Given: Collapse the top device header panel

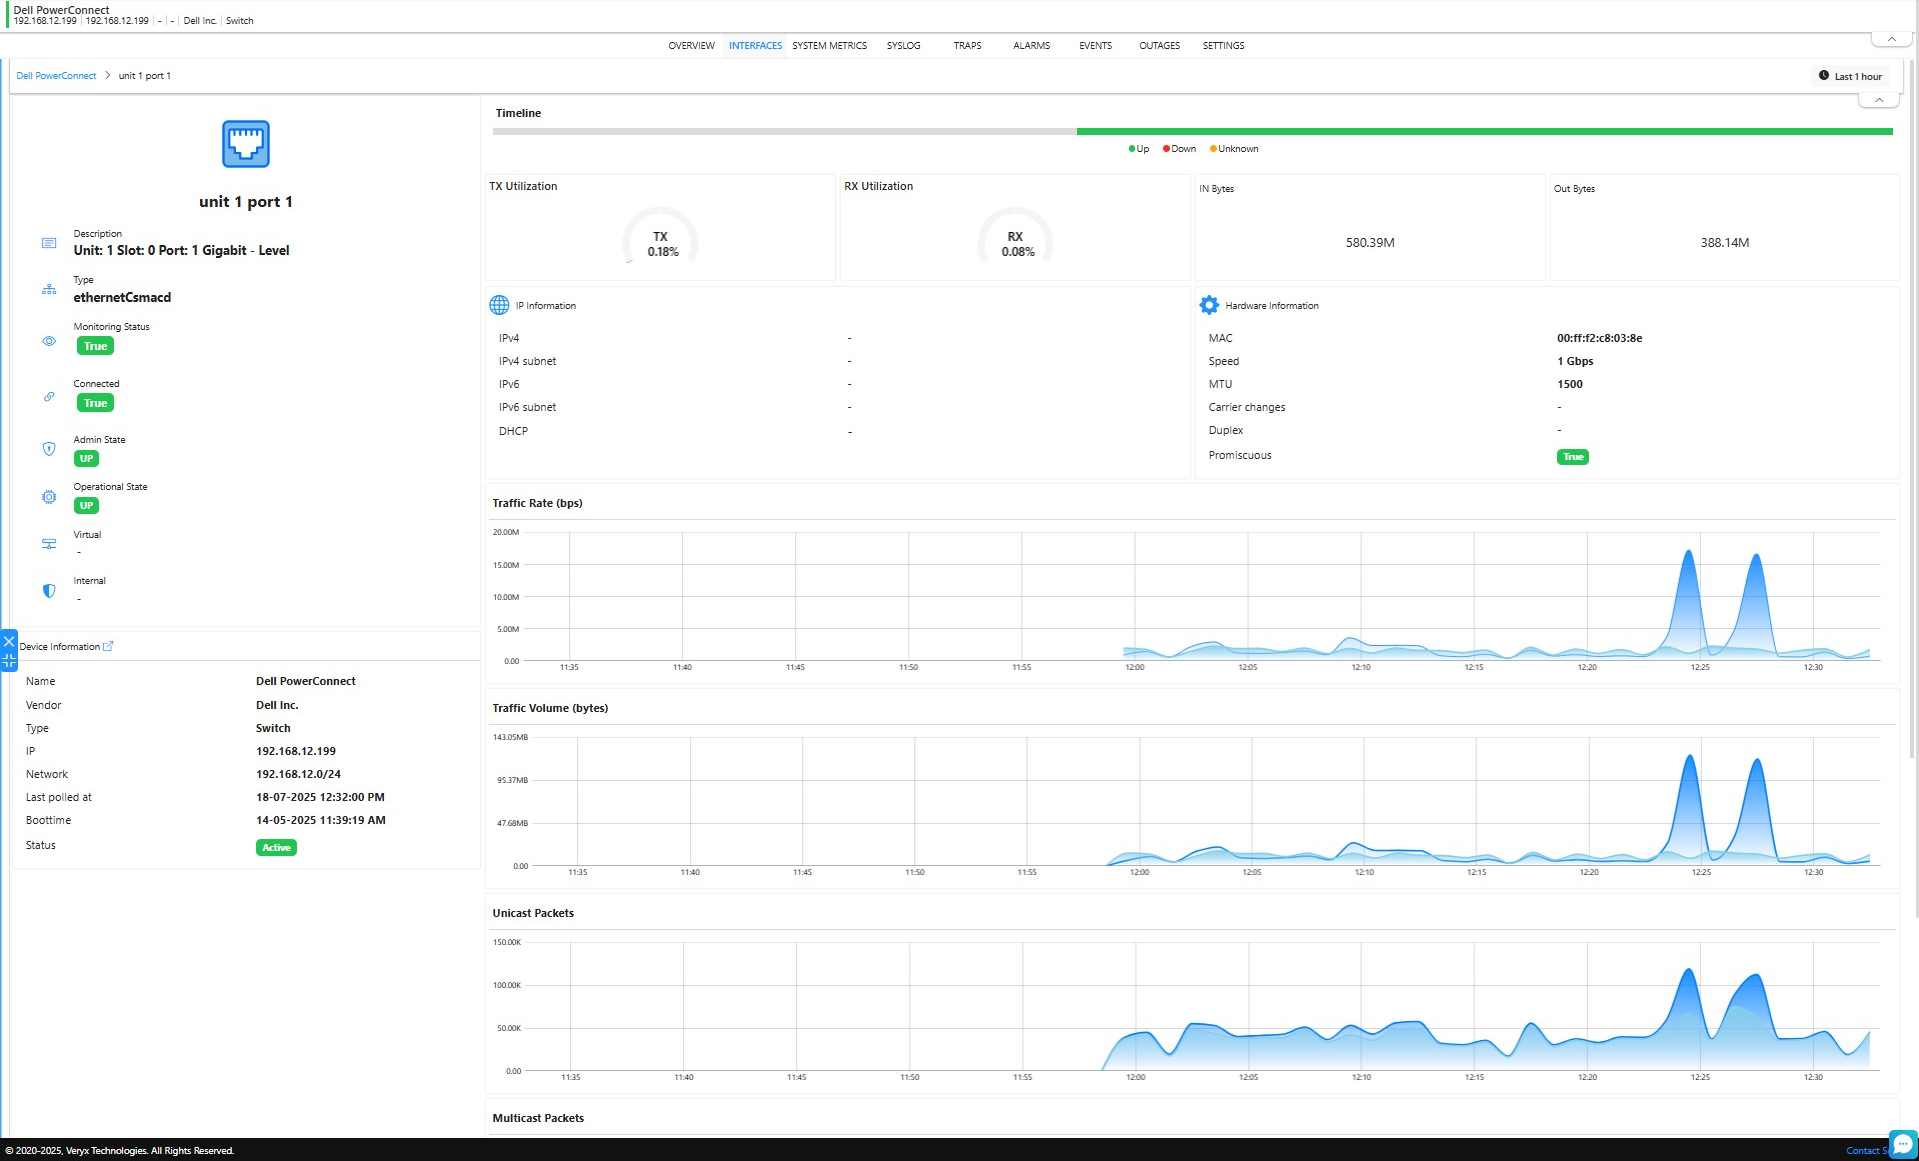Looking at the screenshot, I should pos(1890,39).
